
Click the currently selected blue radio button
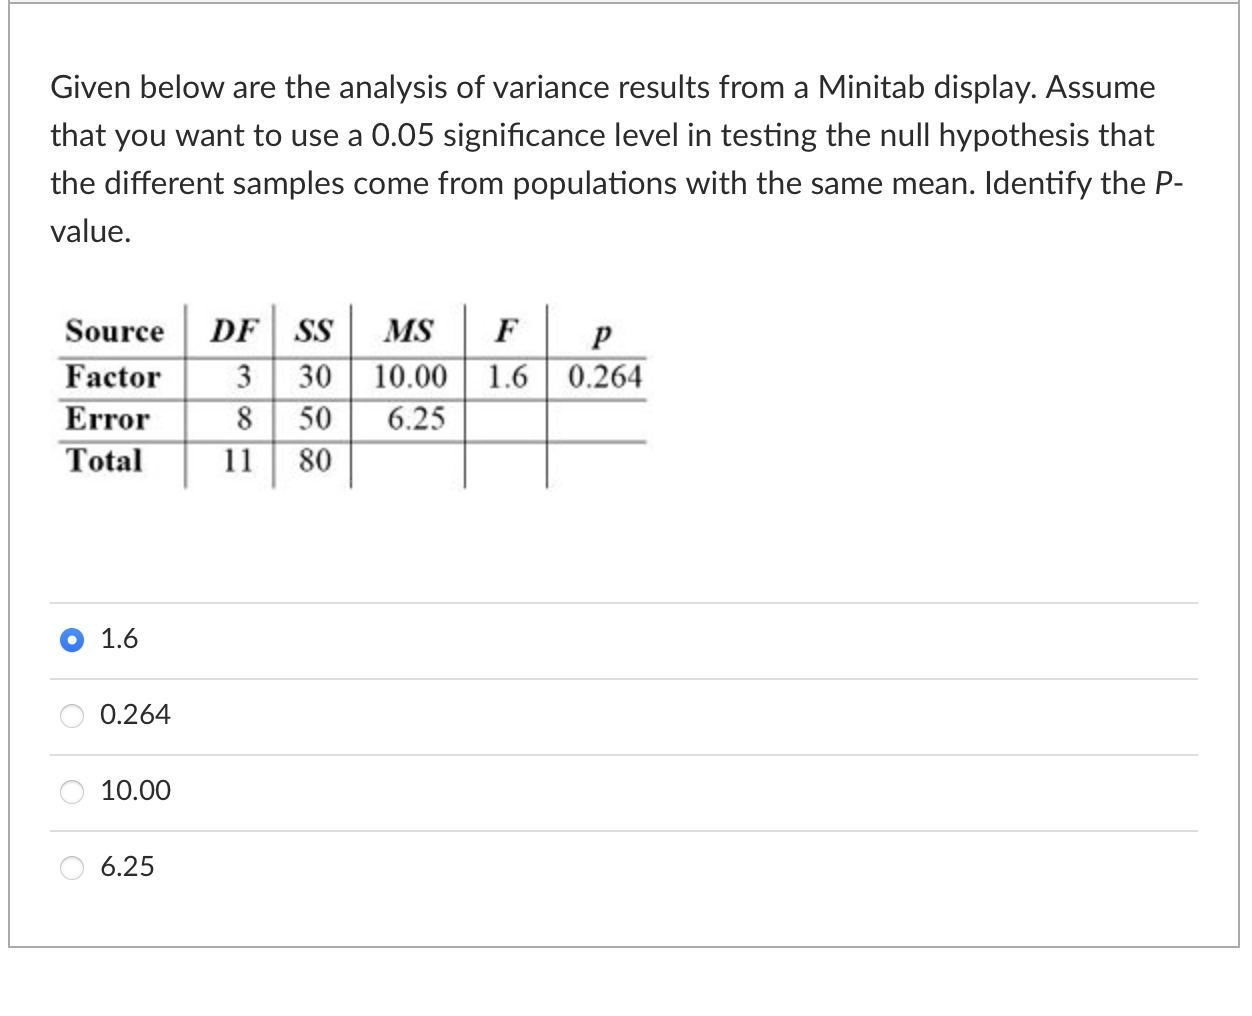point(71,639)
